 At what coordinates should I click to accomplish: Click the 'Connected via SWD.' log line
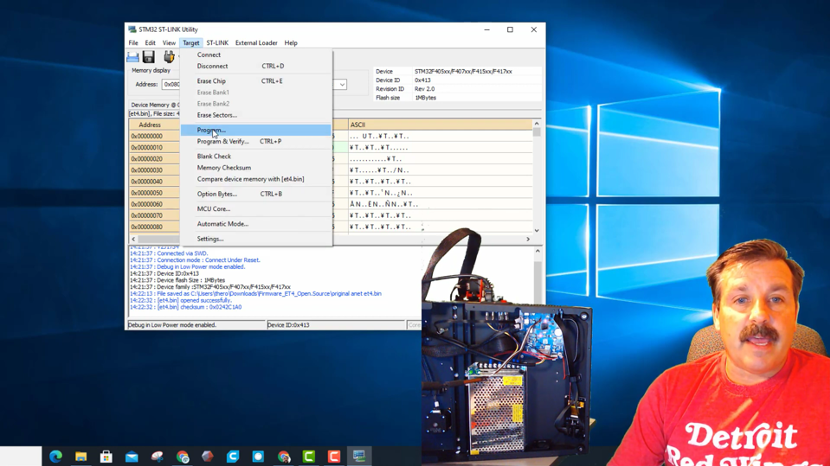click(x=169, y=254)
